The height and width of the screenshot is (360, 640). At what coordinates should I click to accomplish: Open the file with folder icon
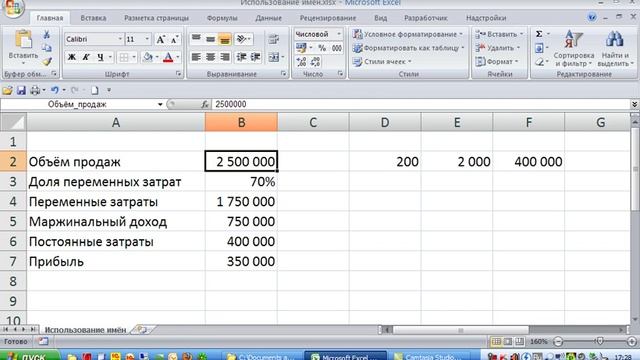[7, 90]
